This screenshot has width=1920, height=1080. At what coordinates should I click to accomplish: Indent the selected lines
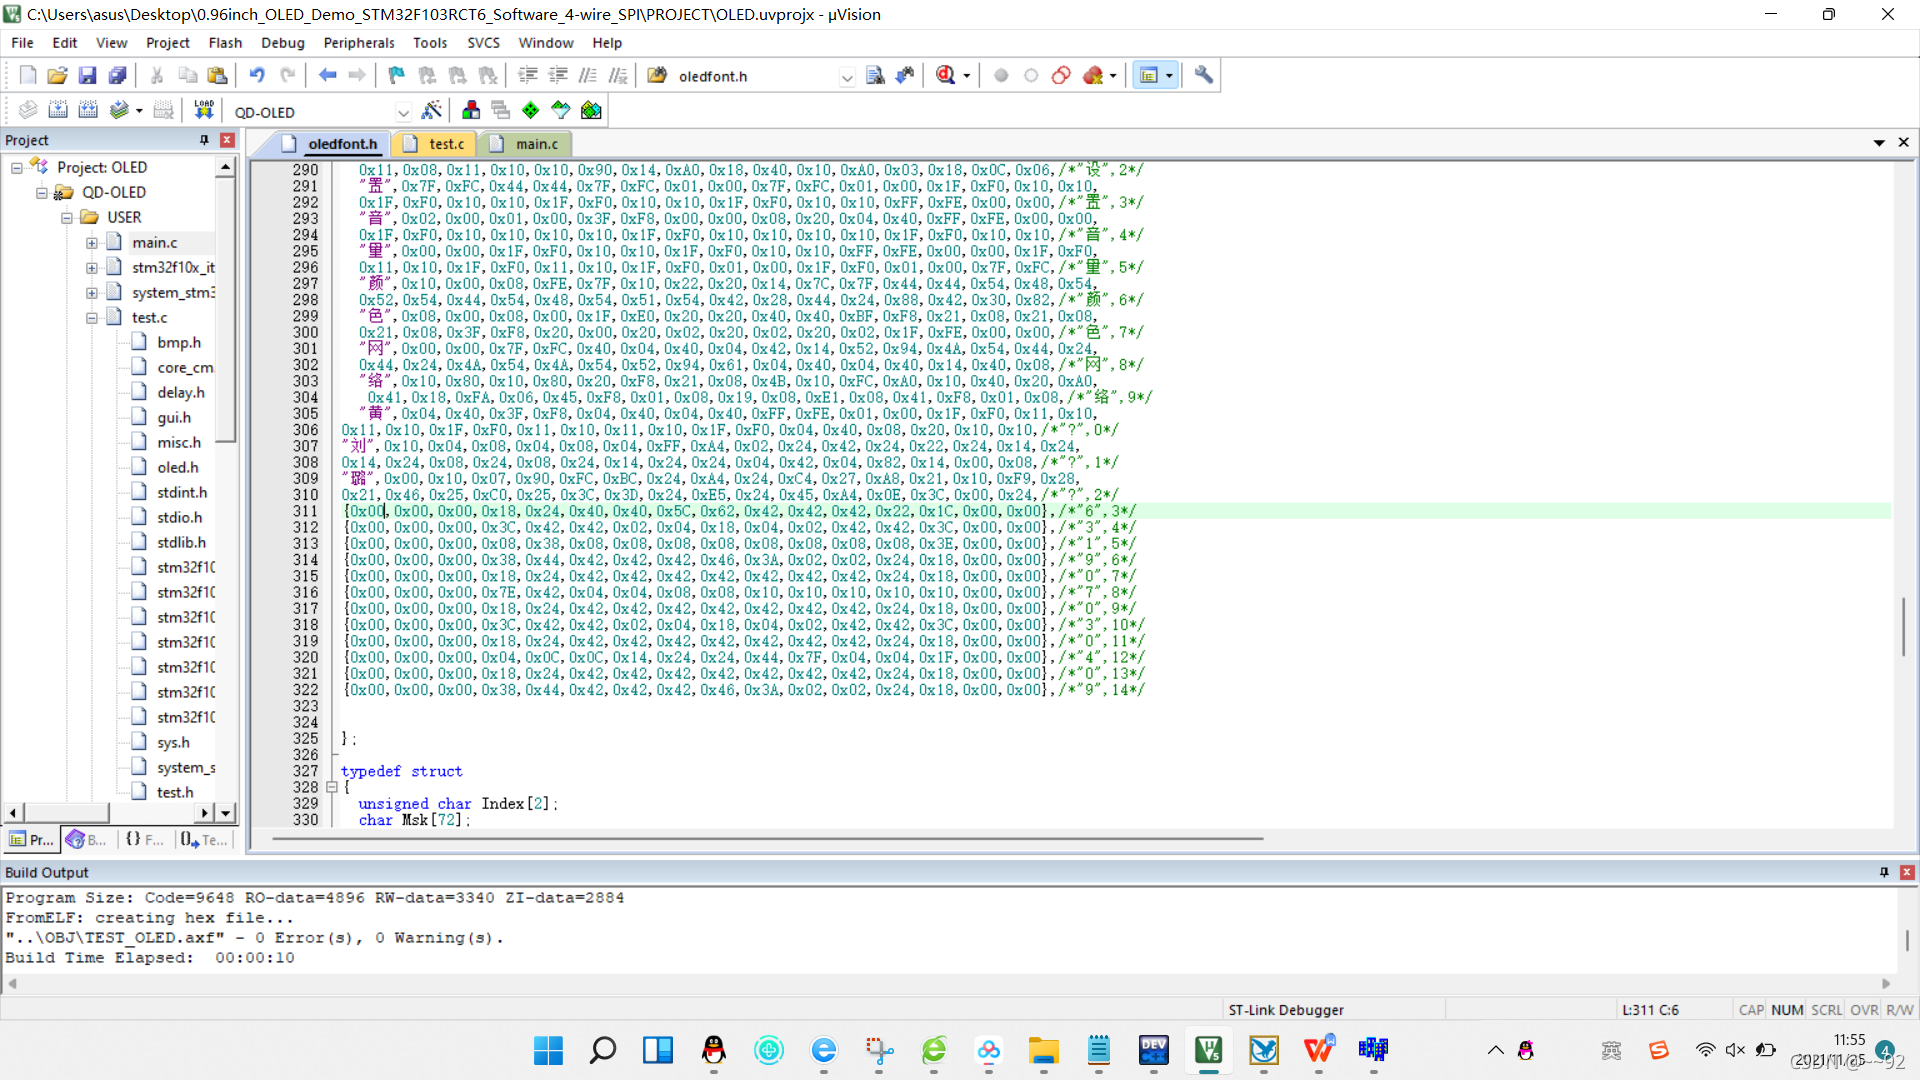point(528,76)
